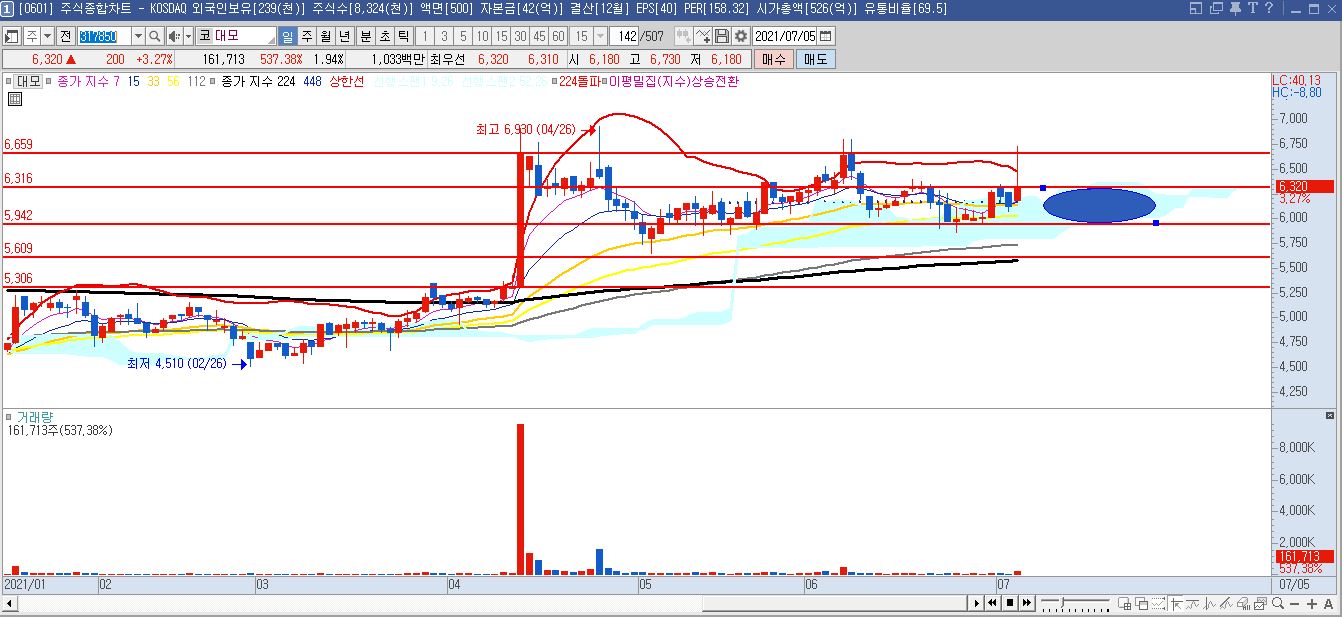Expand the stock code history dropdown
This screenshot has height=617, width=1342.
[x=138, y=36]
